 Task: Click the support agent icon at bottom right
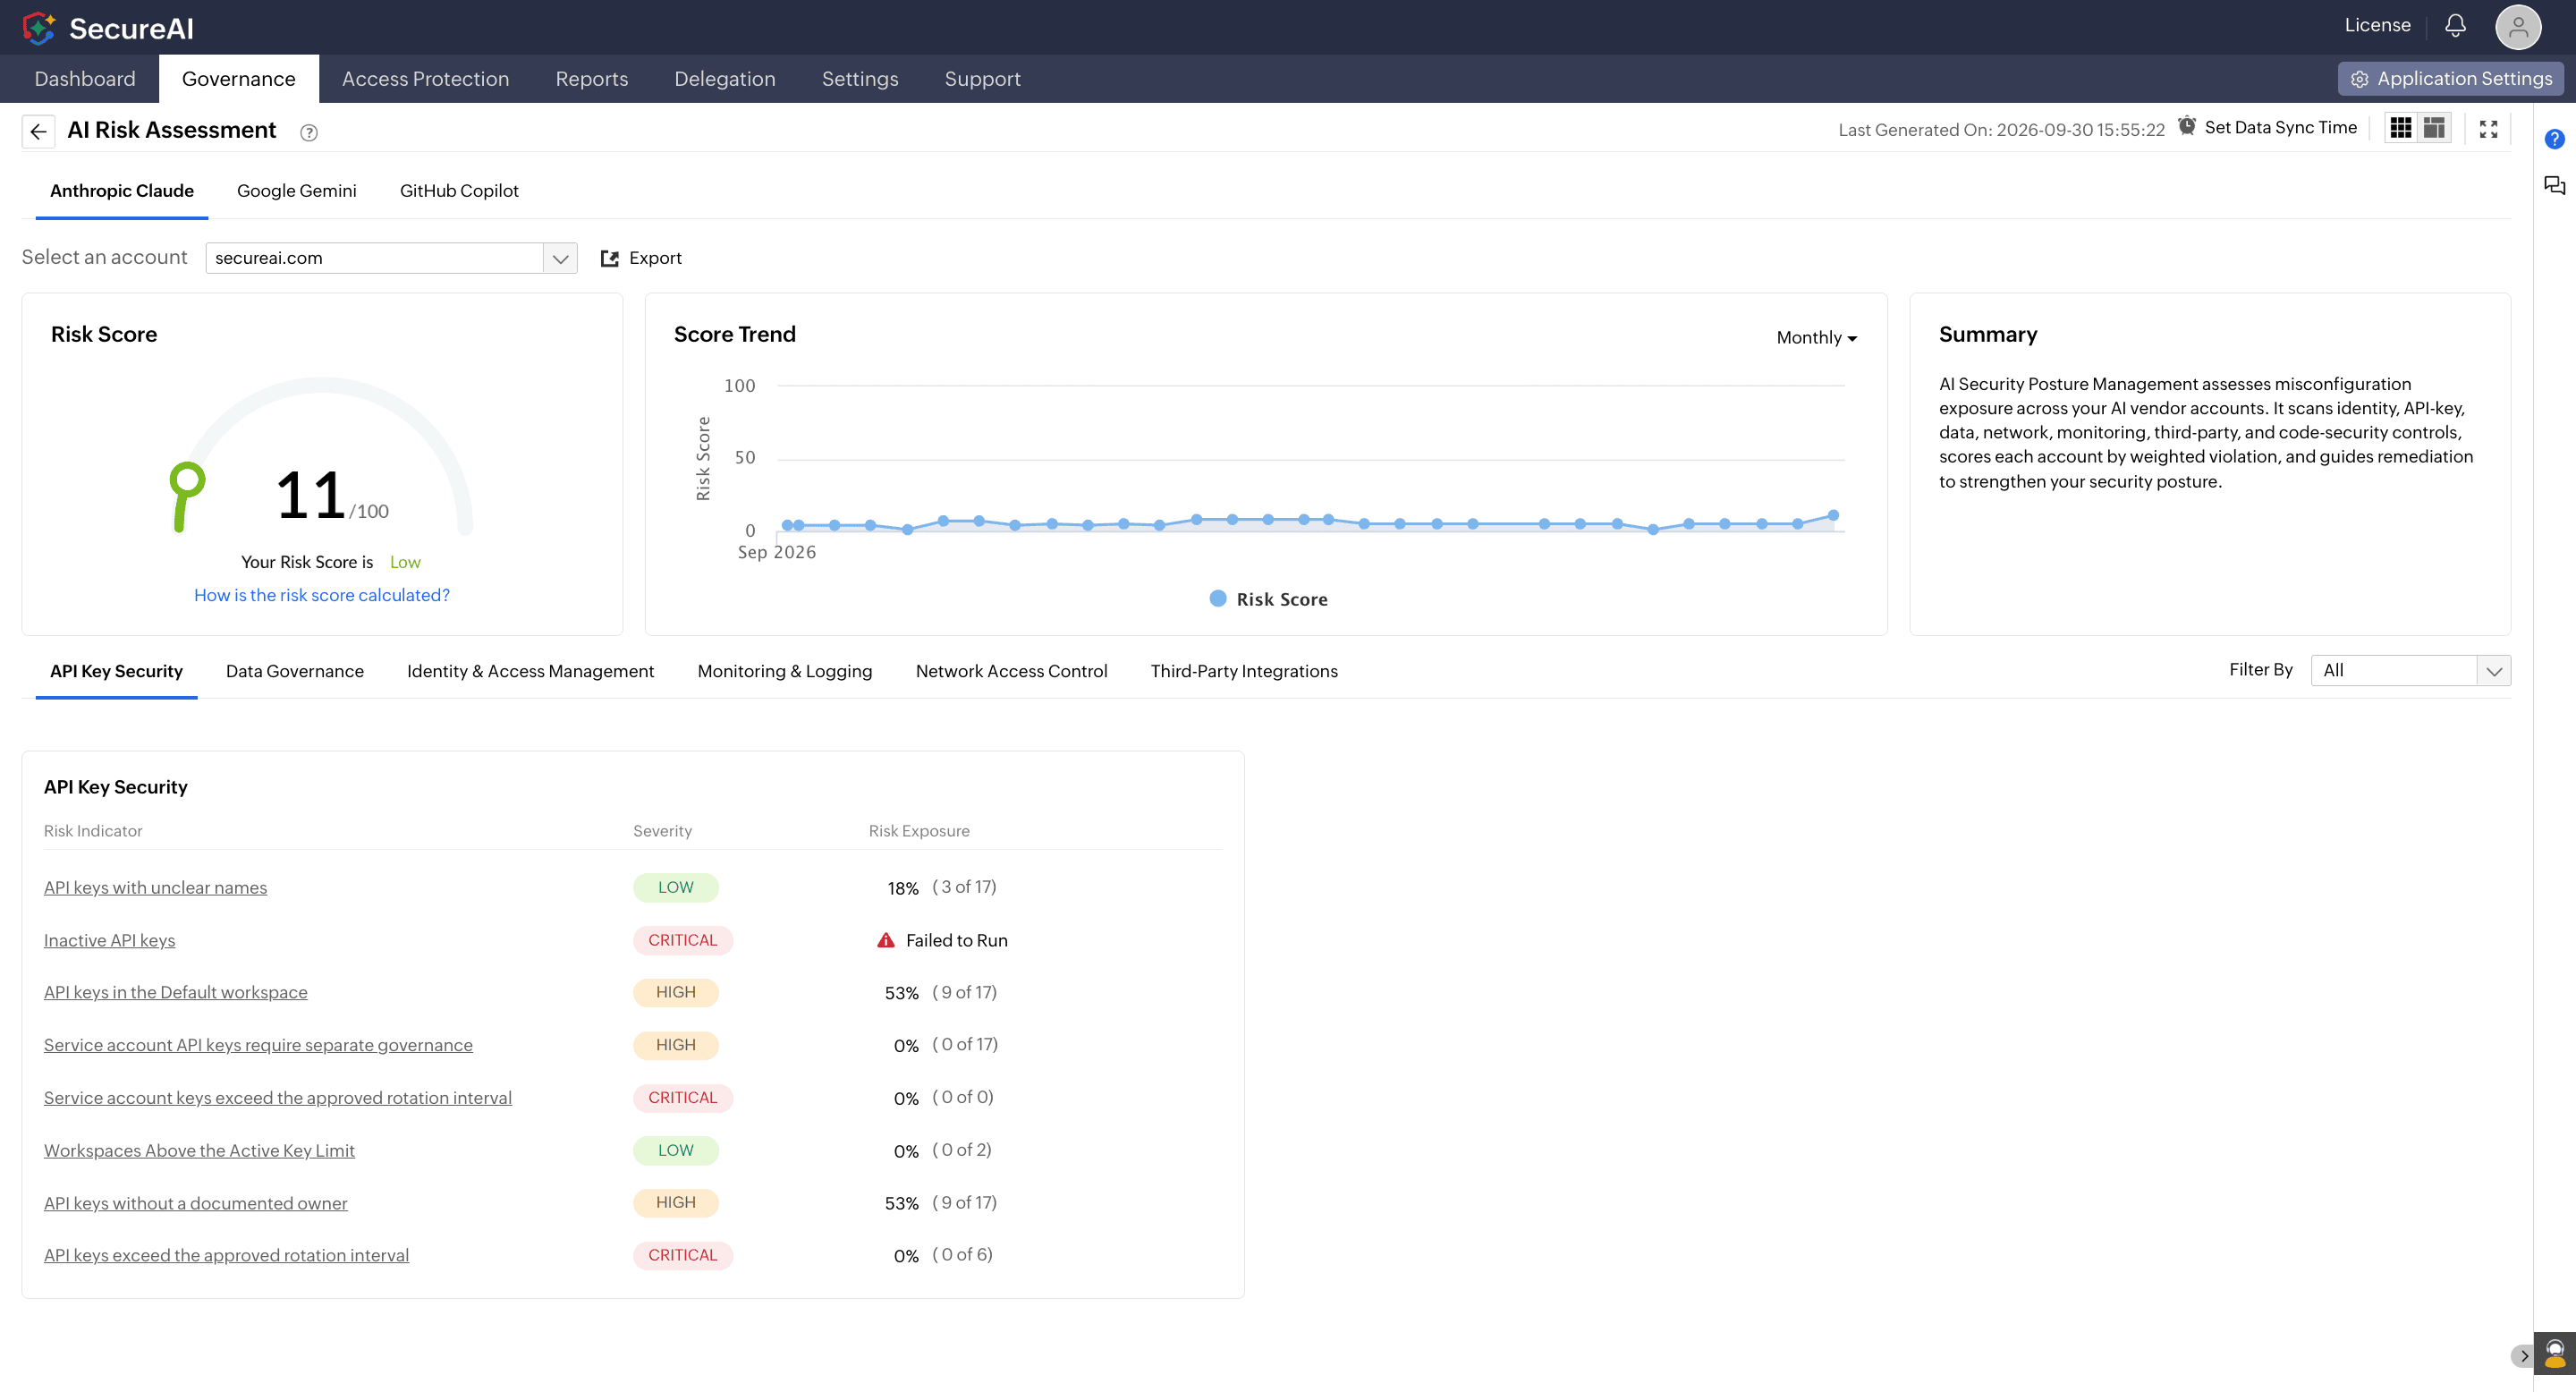pyautogui.click(x=2555, y=1353)
